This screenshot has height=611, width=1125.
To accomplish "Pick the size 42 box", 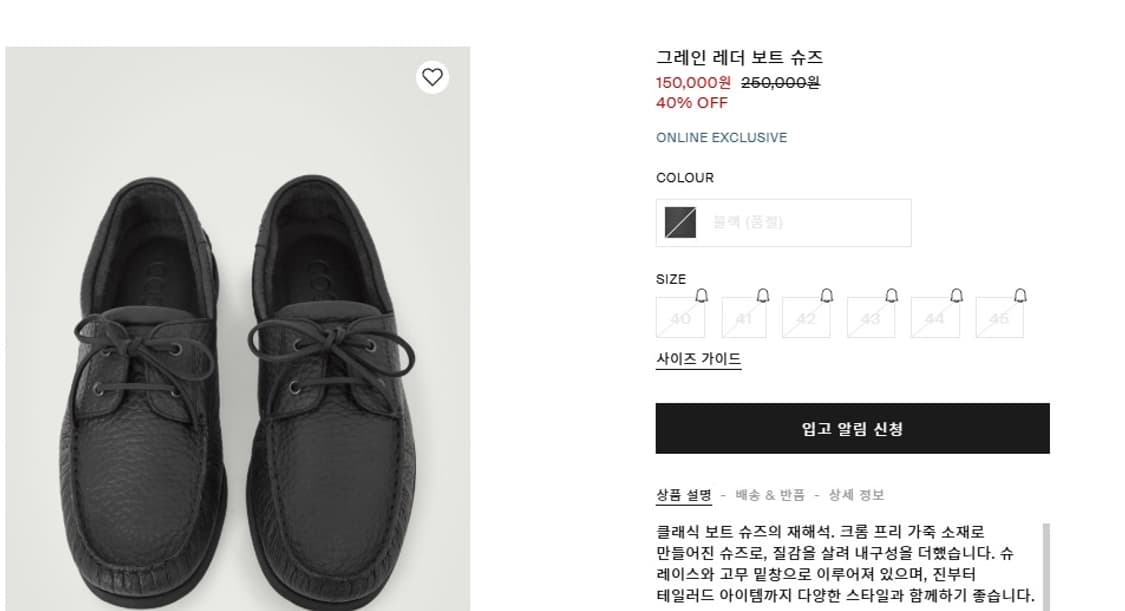I will 806,318.
